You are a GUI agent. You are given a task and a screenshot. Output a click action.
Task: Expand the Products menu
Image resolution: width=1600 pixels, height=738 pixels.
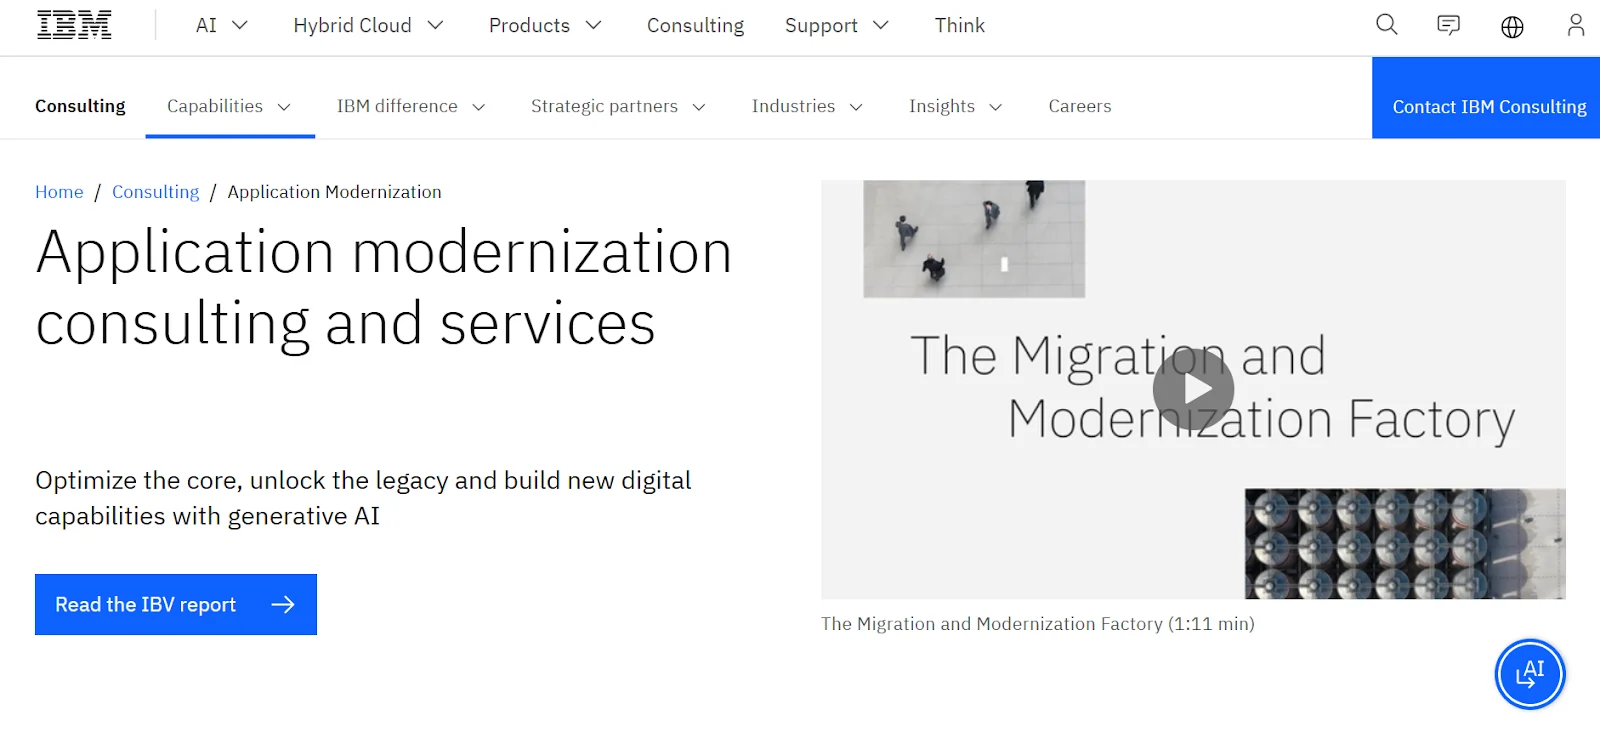[x=545, y=26]
